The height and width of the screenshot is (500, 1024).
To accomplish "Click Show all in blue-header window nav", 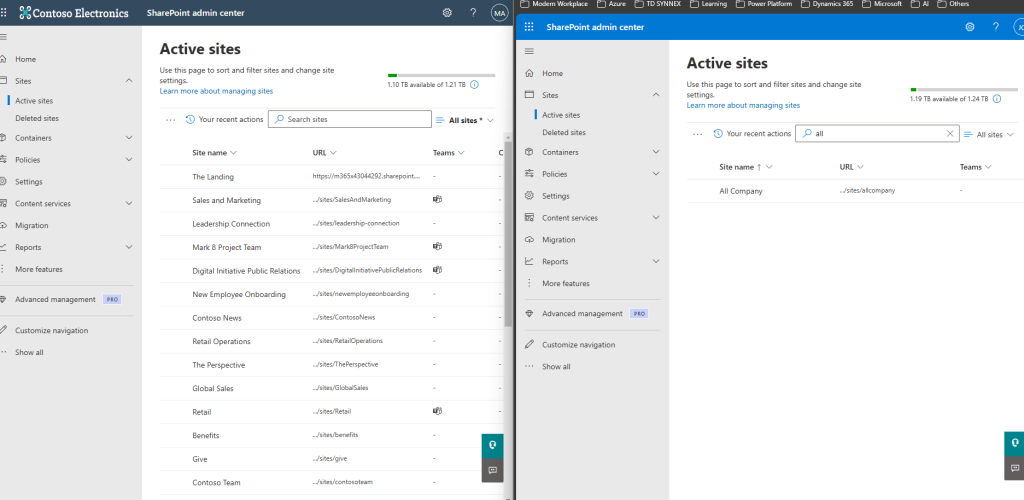I will [556, 366].
